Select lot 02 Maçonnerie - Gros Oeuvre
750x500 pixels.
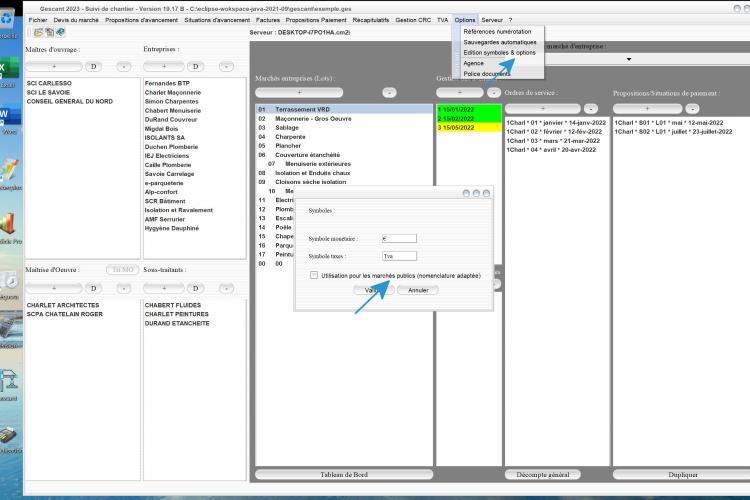click(344, 119)
